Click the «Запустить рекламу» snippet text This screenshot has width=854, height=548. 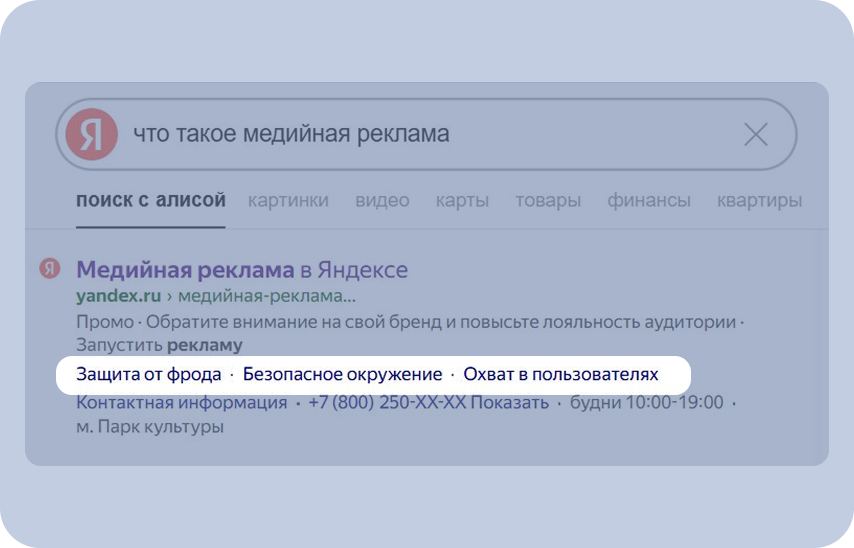159,345
